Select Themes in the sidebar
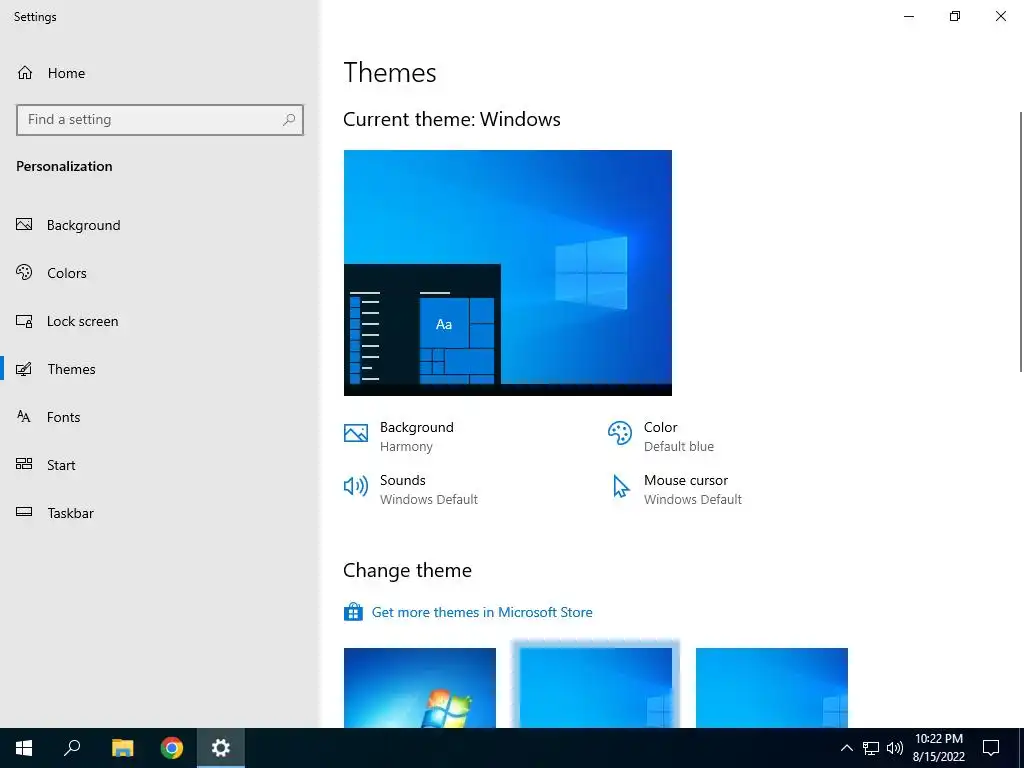The width and height of the screenshot is (1024, 768). pos(159,369)
